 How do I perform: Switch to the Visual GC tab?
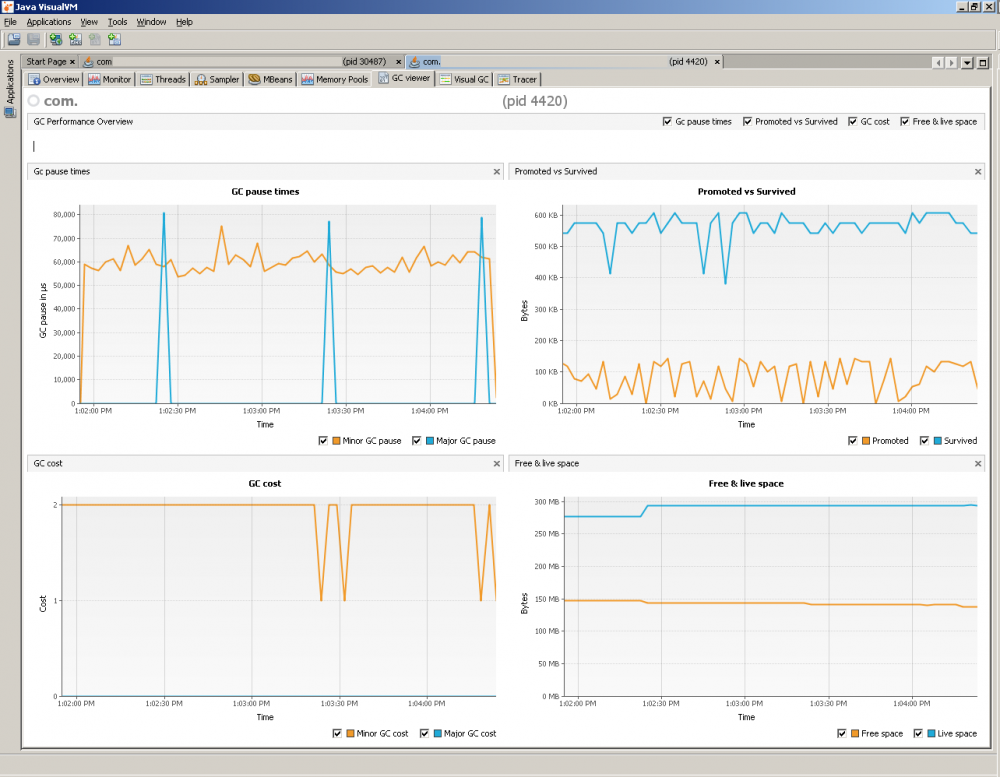point(465,79)
